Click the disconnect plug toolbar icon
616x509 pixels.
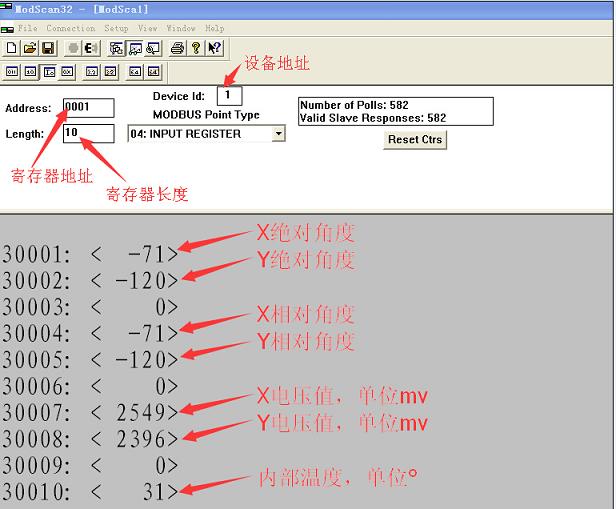tap(90, 47)
